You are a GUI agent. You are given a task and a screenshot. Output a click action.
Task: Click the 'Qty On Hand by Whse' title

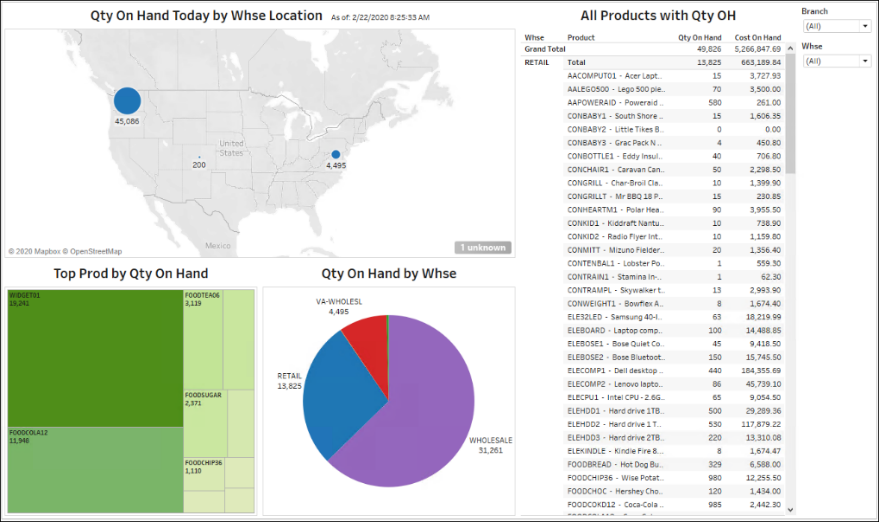tap(388, 274)
